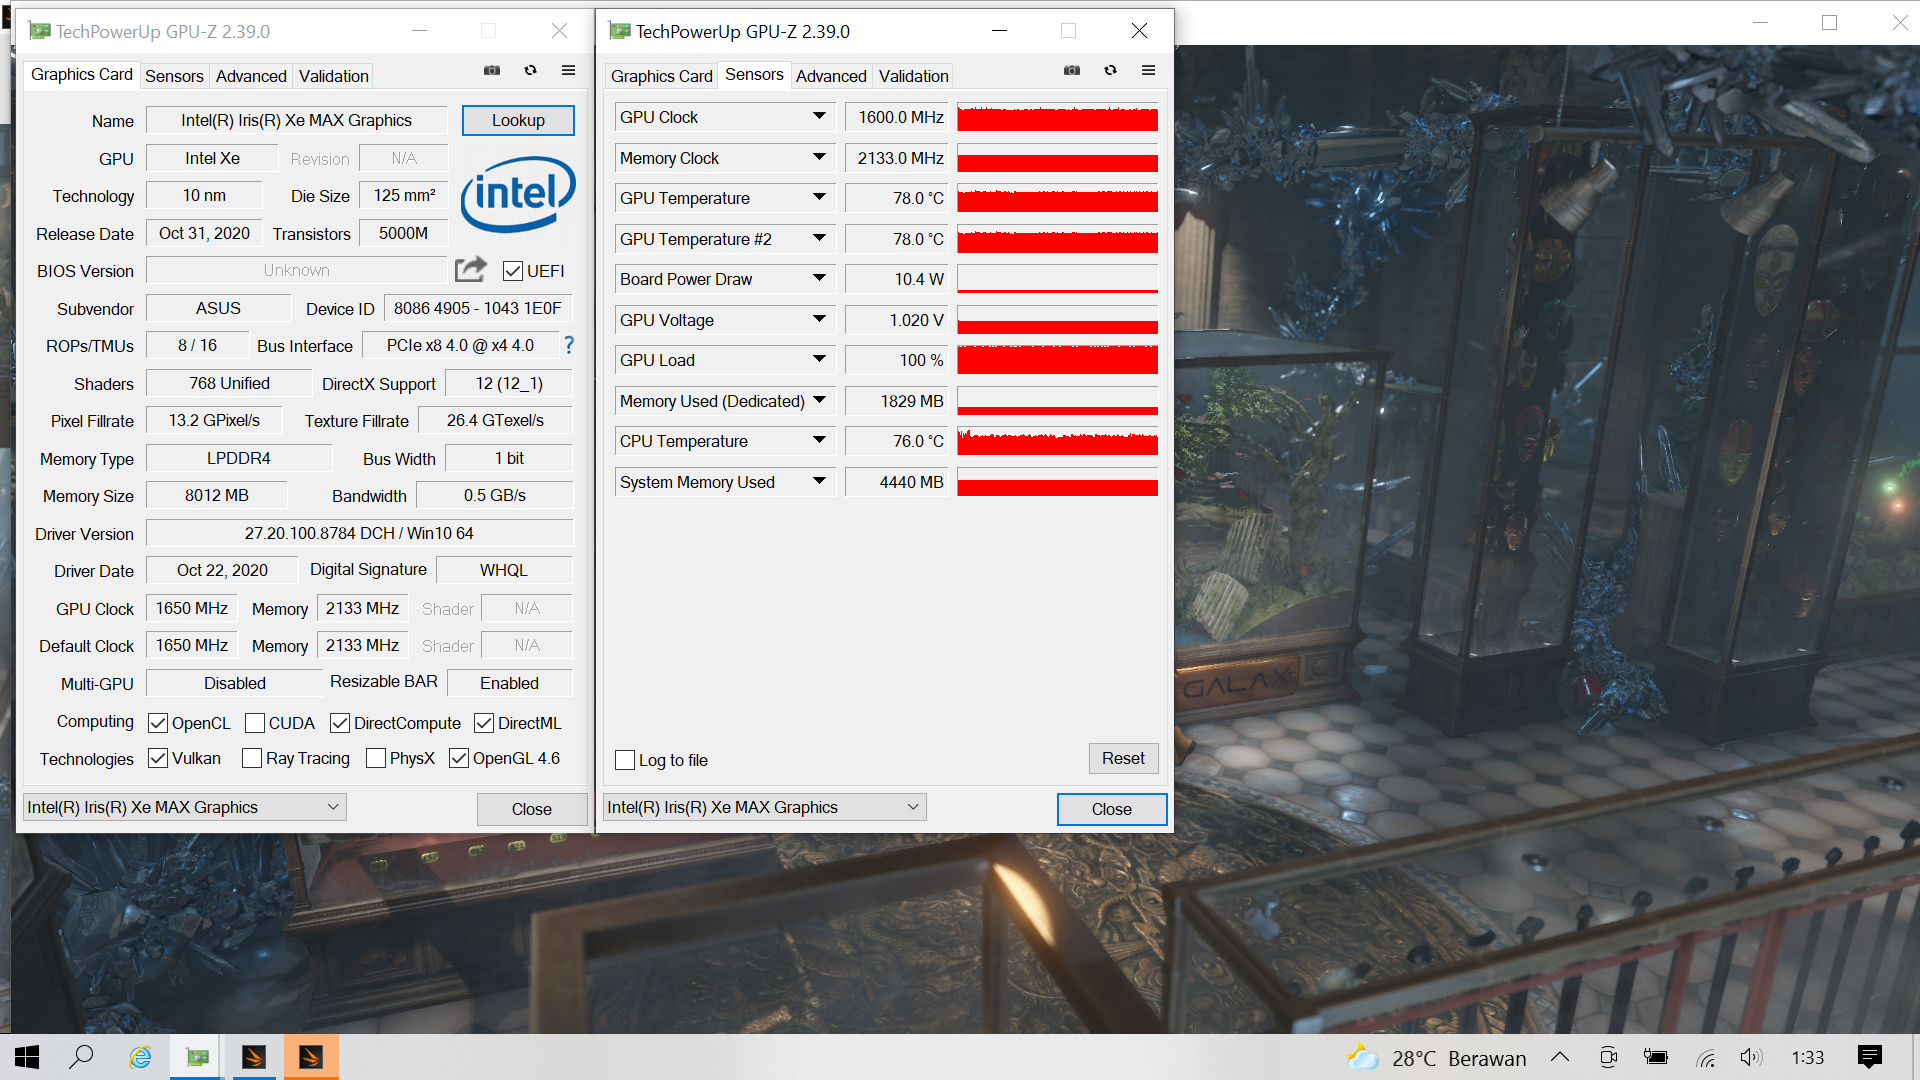Reset the sensor readings
This screenshot has width=1920, height=1080.
[x=1123, y=758]
